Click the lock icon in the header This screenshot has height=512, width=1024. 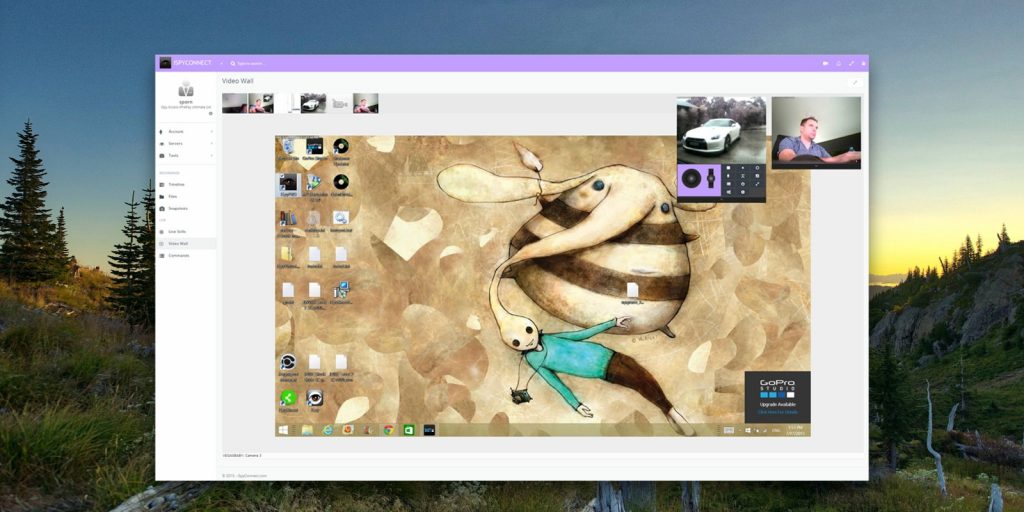click(x=863, y=63)
